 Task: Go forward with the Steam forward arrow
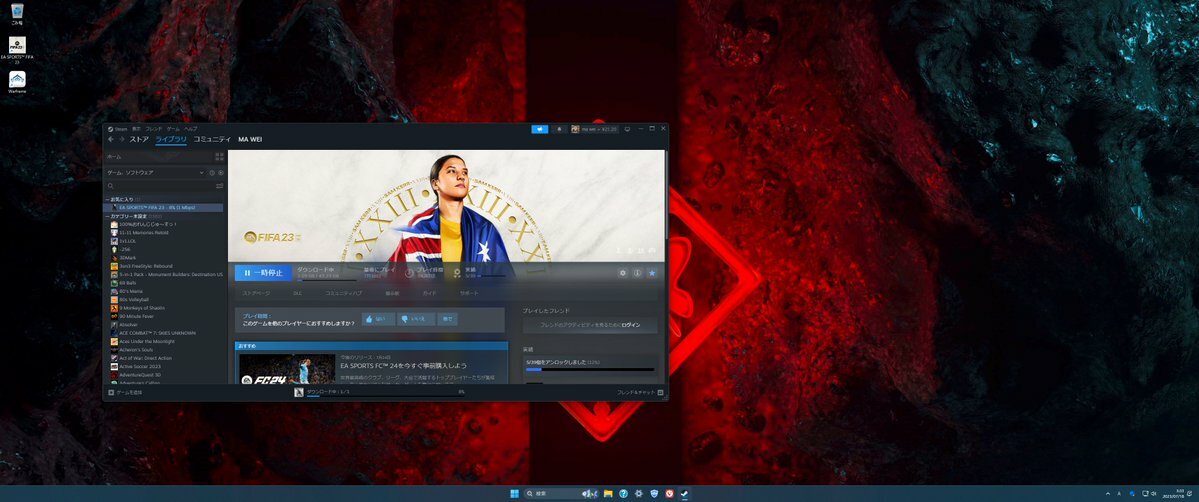[x=122, y=139]
